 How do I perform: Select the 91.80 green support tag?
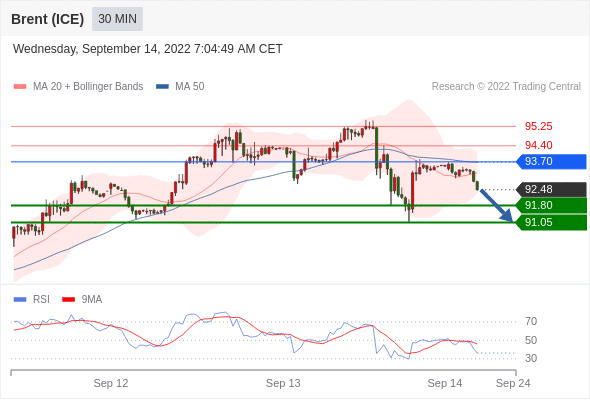pyautogui.click(x=551, y=205)
